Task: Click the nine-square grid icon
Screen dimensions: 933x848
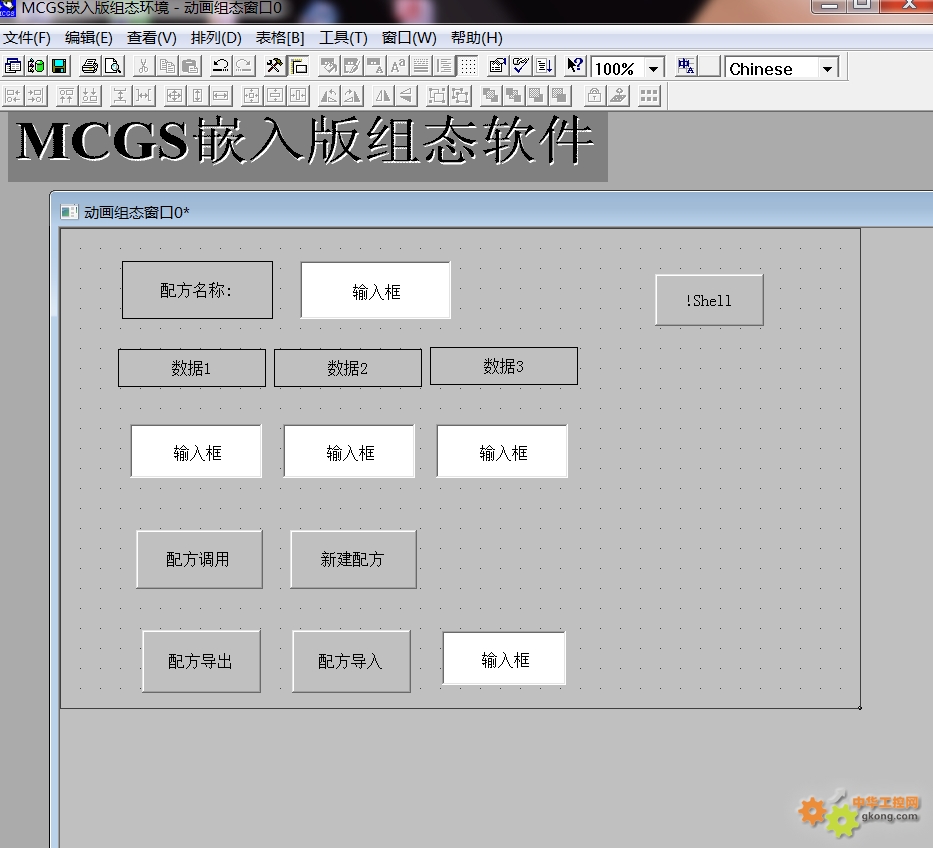Action: pyautogui.click(x=649, y=95)
